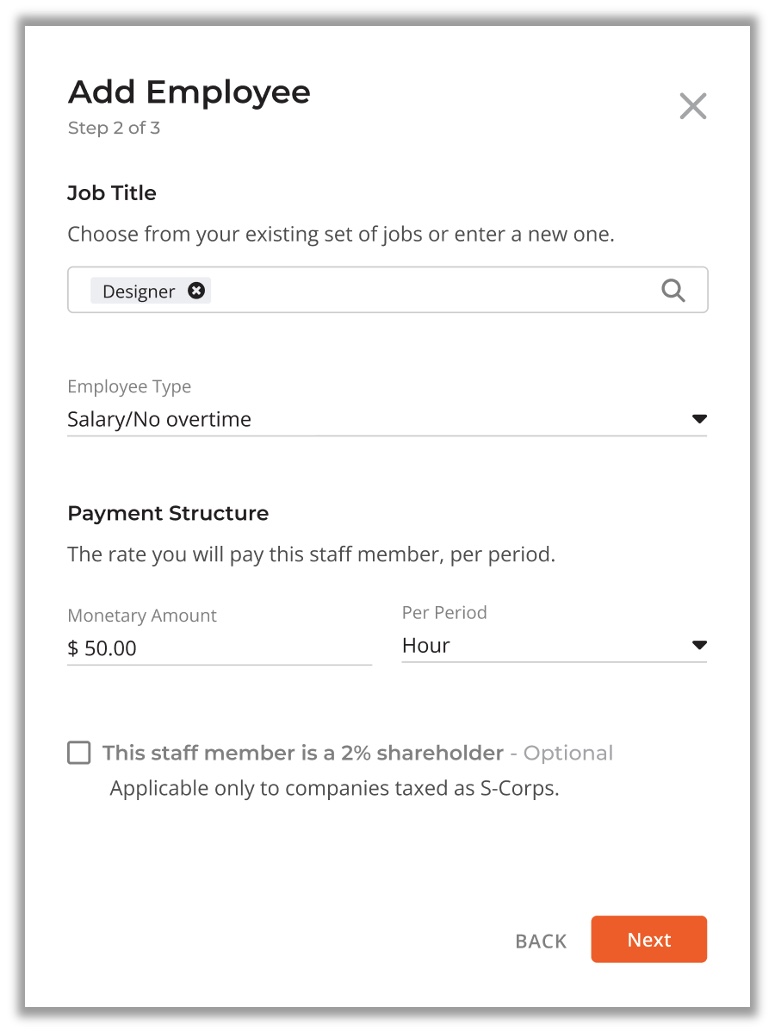Screen dimensions: 774x1032
Task: Remove the Designer job title chip
Action: (196, 290)
